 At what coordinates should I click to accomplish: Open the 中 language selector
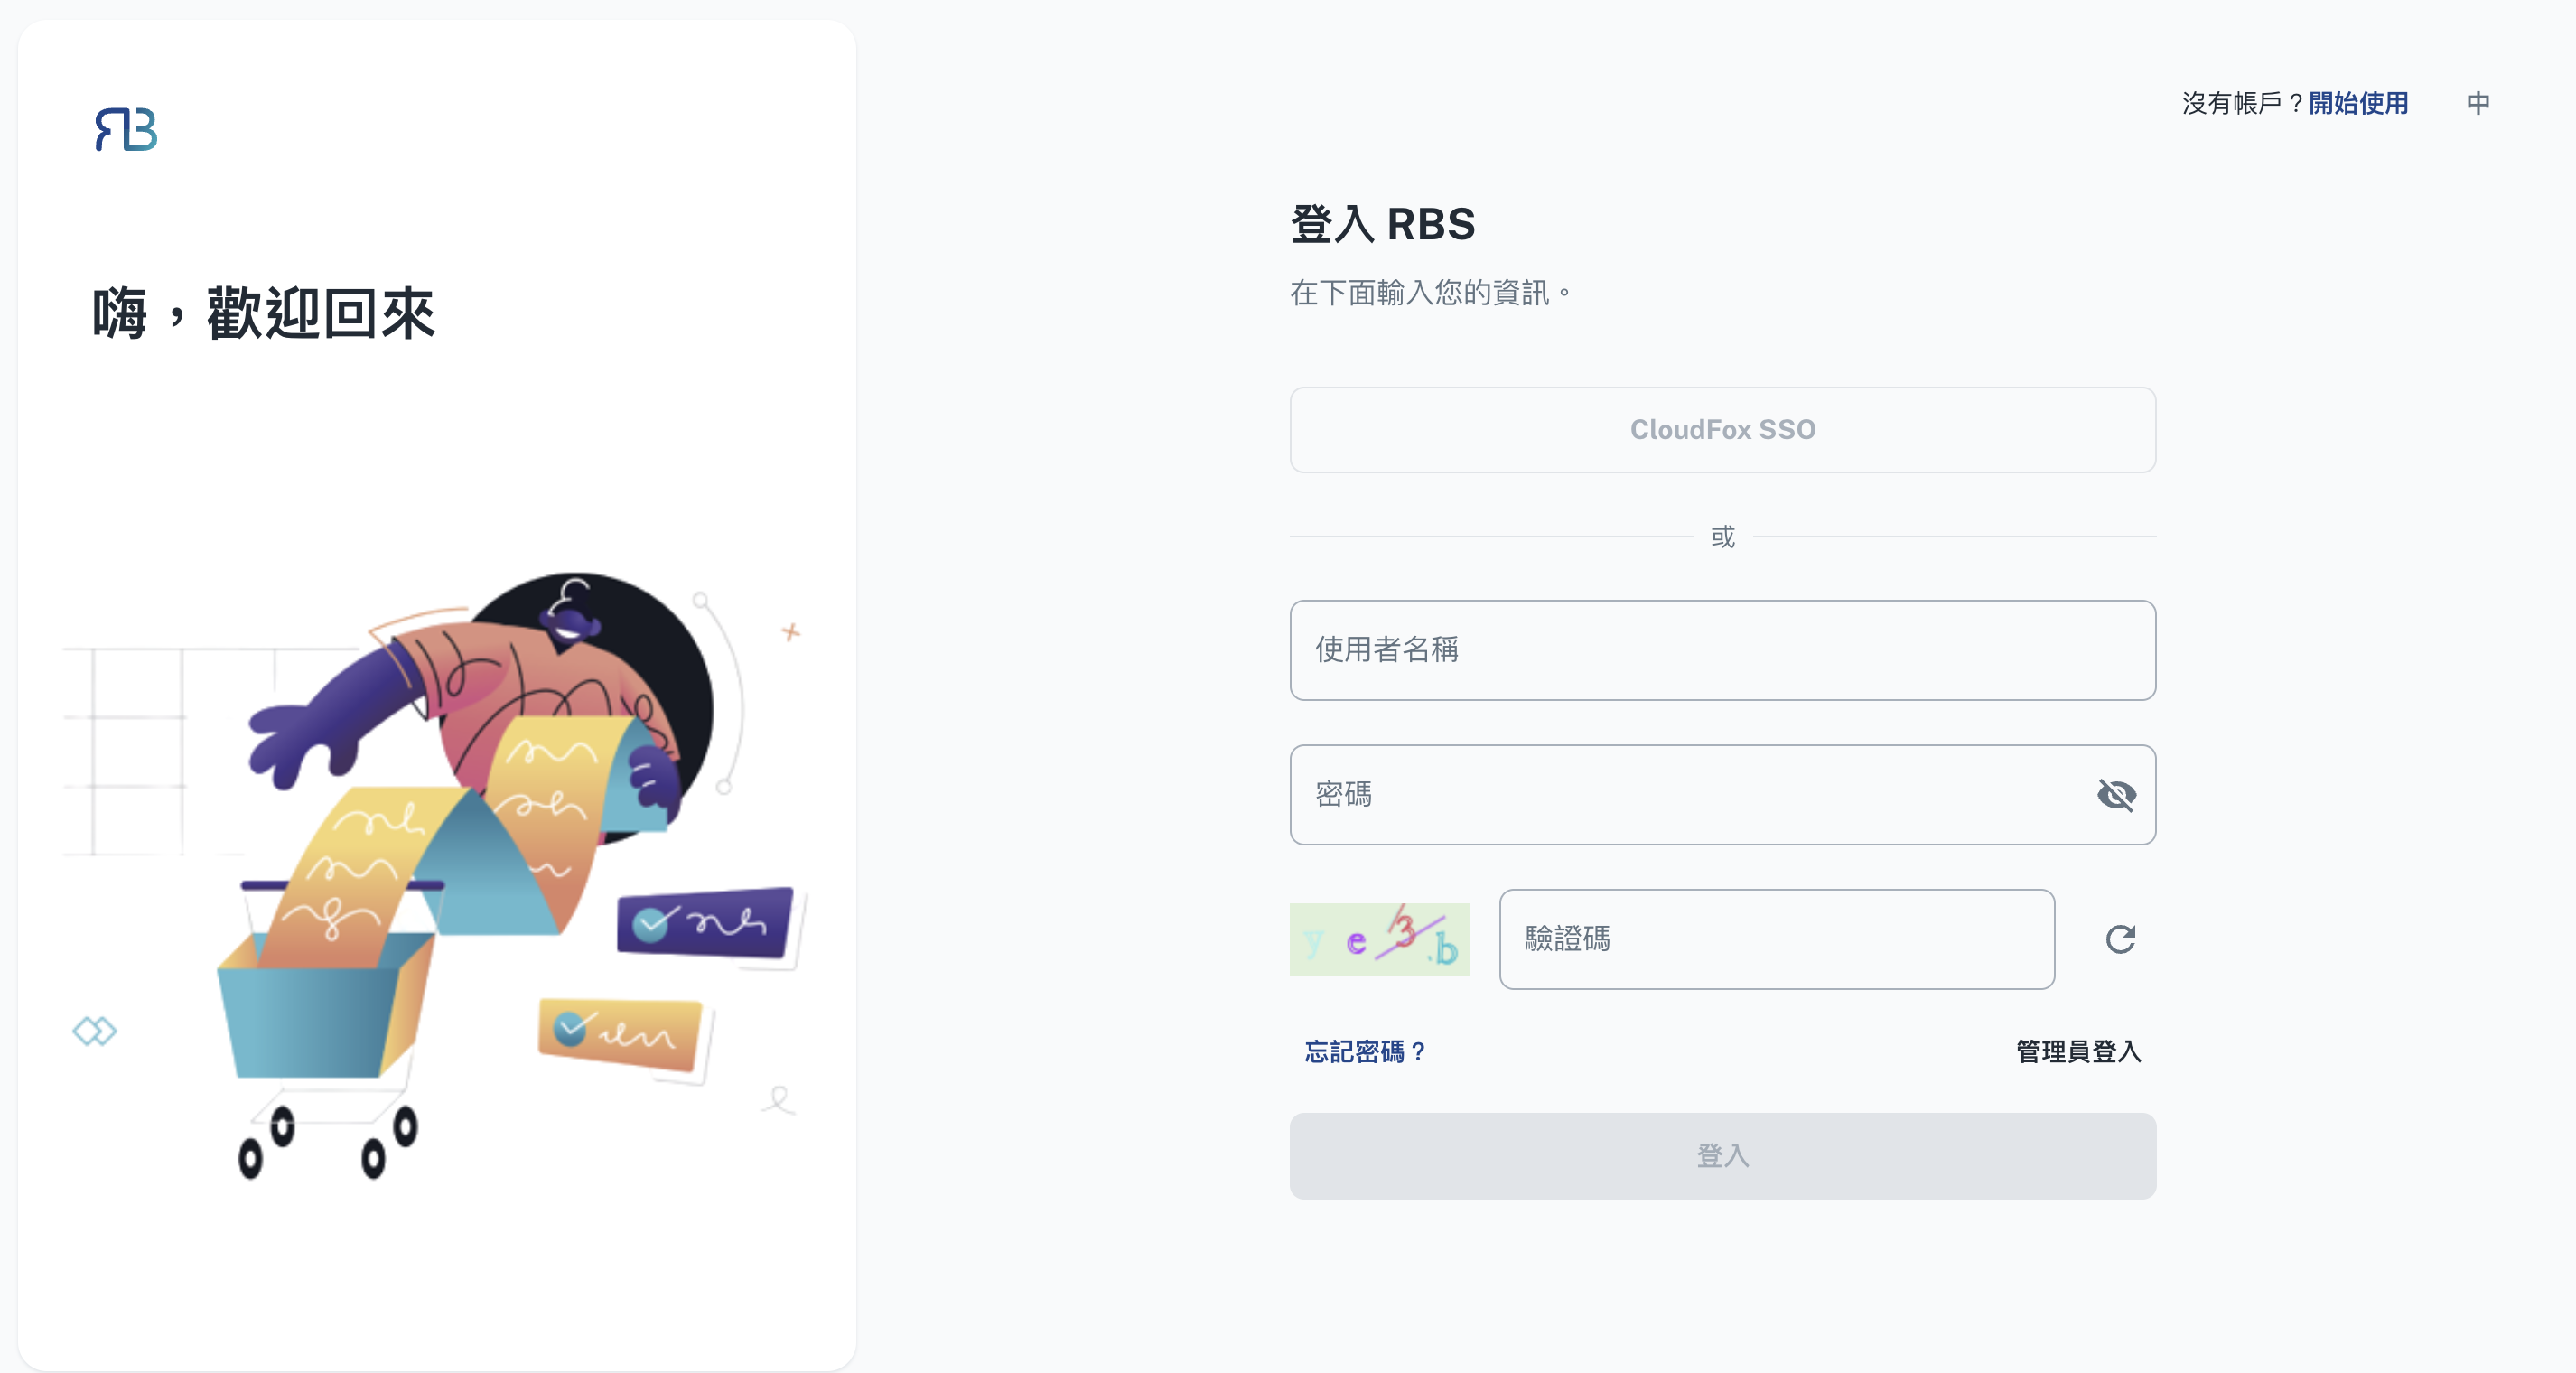[2477, 103]
